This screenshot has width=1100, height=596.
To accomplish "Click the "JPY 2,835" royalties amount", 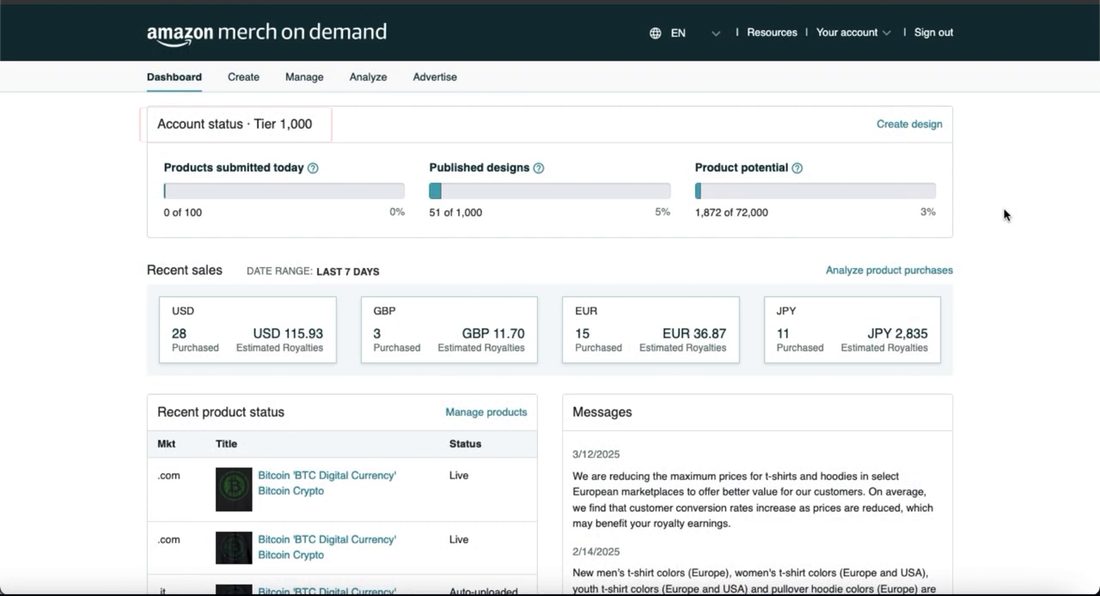I will (x=897, y=334).
